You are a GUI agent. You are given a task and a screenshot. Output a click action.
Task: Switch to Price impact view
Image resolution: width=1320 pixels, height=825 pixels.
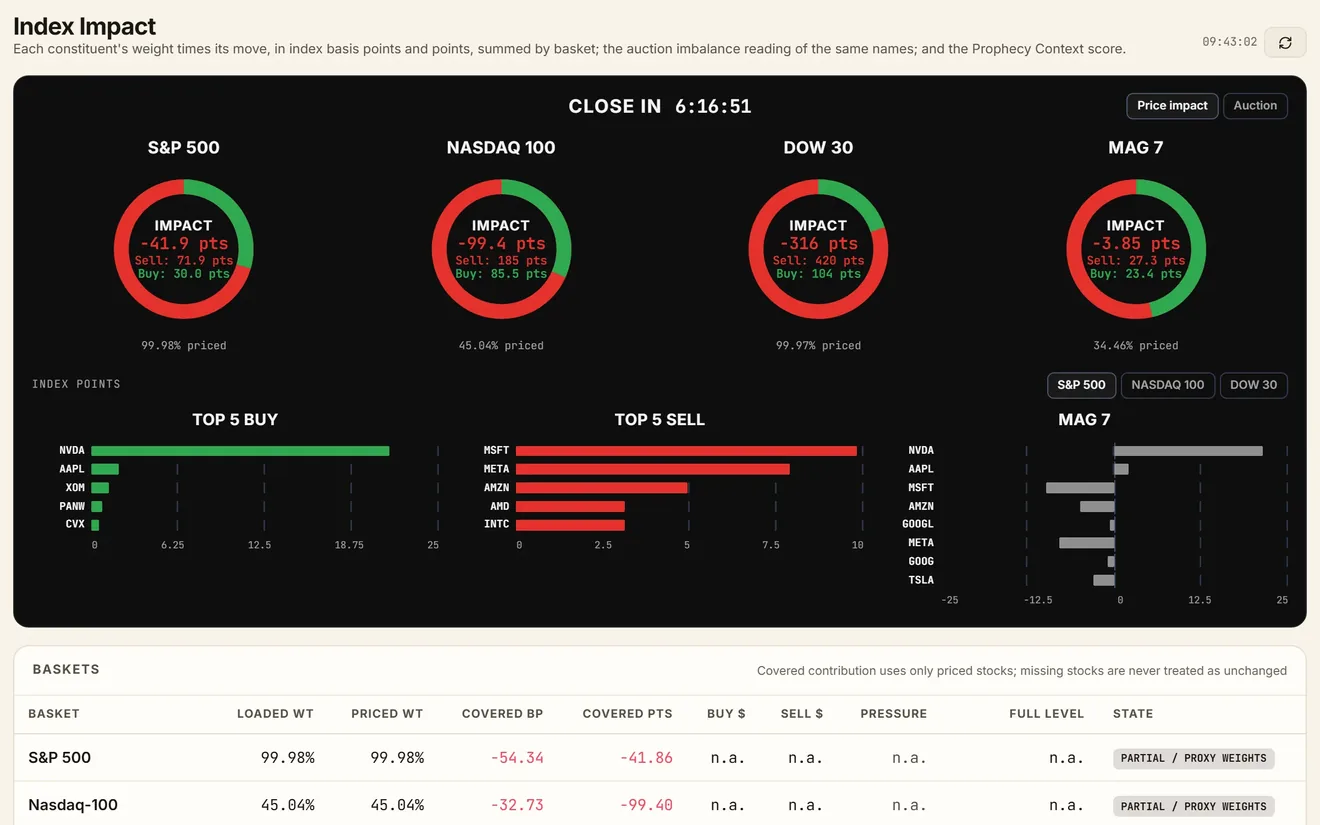pyautogui.click(x=1172, y=105)
